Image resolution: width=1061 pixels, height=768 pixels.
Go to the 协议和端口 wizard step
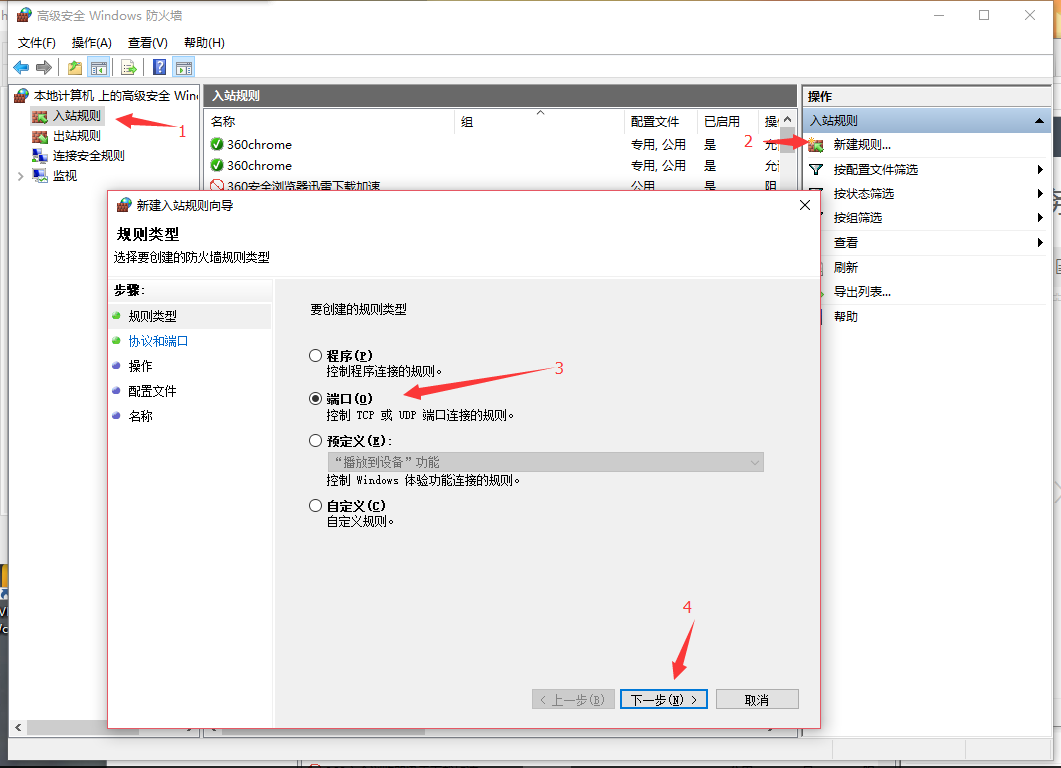[158, 341]
